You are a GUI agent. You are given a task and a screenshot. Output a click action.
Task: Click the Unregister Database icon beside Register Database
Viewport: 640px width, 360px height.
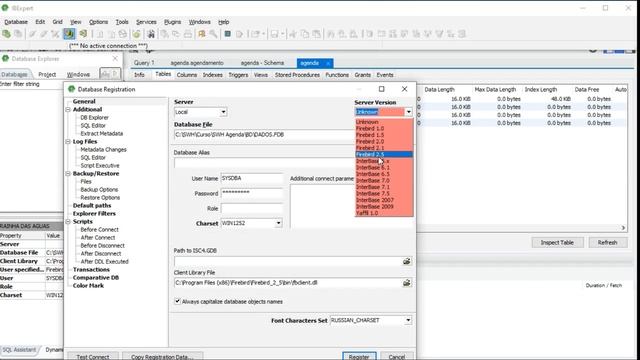[18, 34]
